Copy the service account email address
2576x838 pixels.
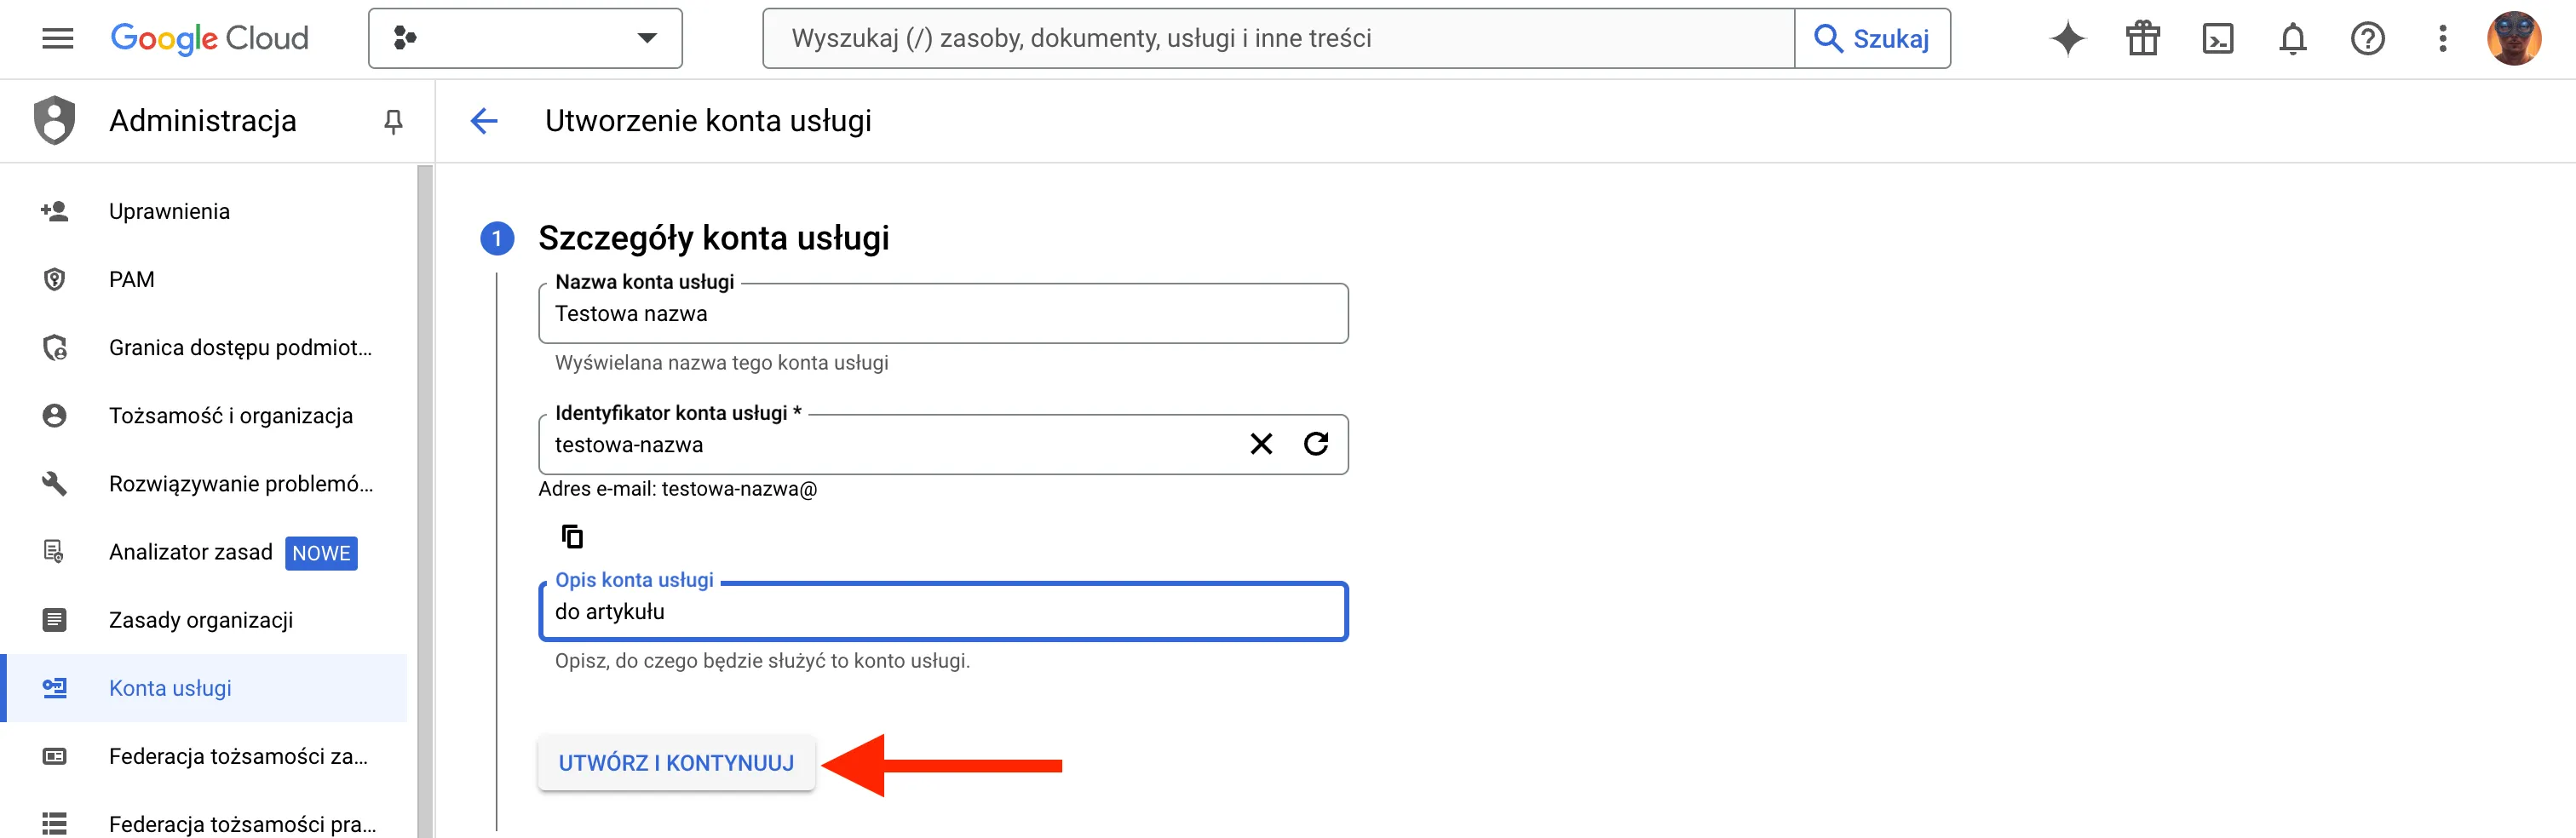click(x=572, y=537)
